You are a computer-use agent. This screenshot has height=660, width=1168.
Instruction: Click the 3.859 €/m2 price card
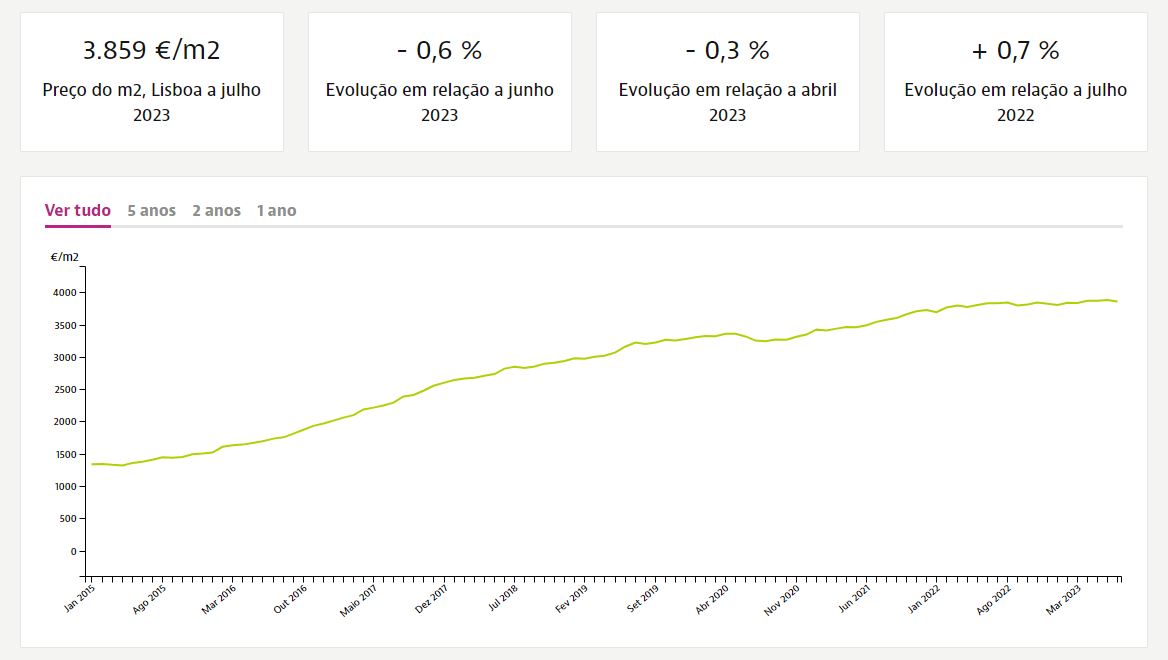[x=152, y=82]
